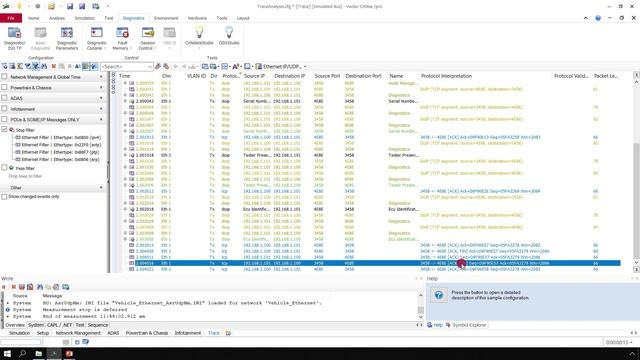Viewport: 640px width, 360px height.
Task: Collapse ADAS section arrow
Action: [x=101, y=98]
